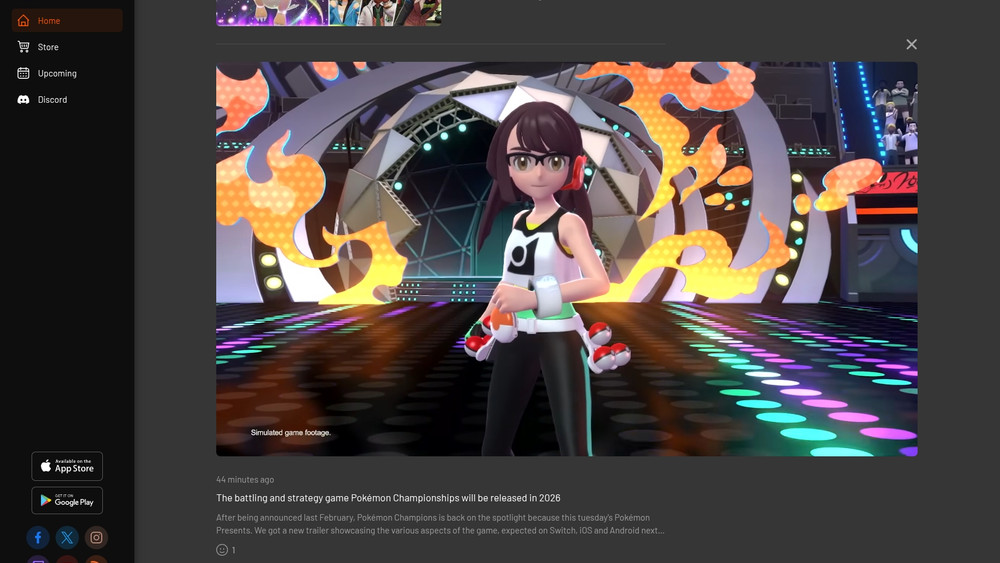Open the Pokémon Championships 2026 headline
Viewport: 1000px width, 563px height.
point(388,498)
